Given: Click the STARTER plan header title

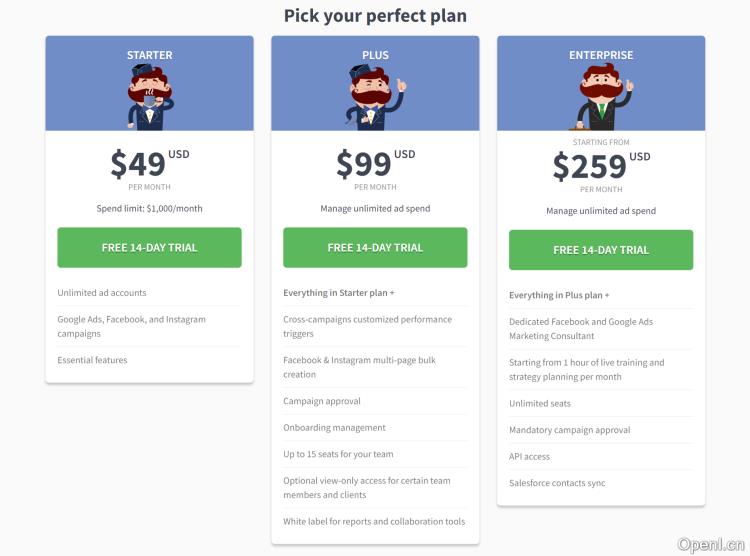Looking at the screenshot, I should click(149, 56).
